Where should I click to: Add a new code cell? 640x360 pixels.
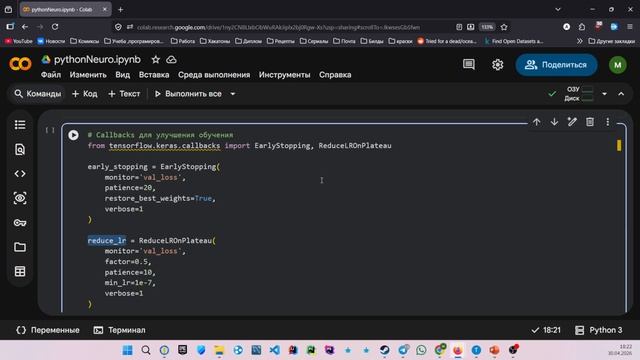[x=84, y=94]
